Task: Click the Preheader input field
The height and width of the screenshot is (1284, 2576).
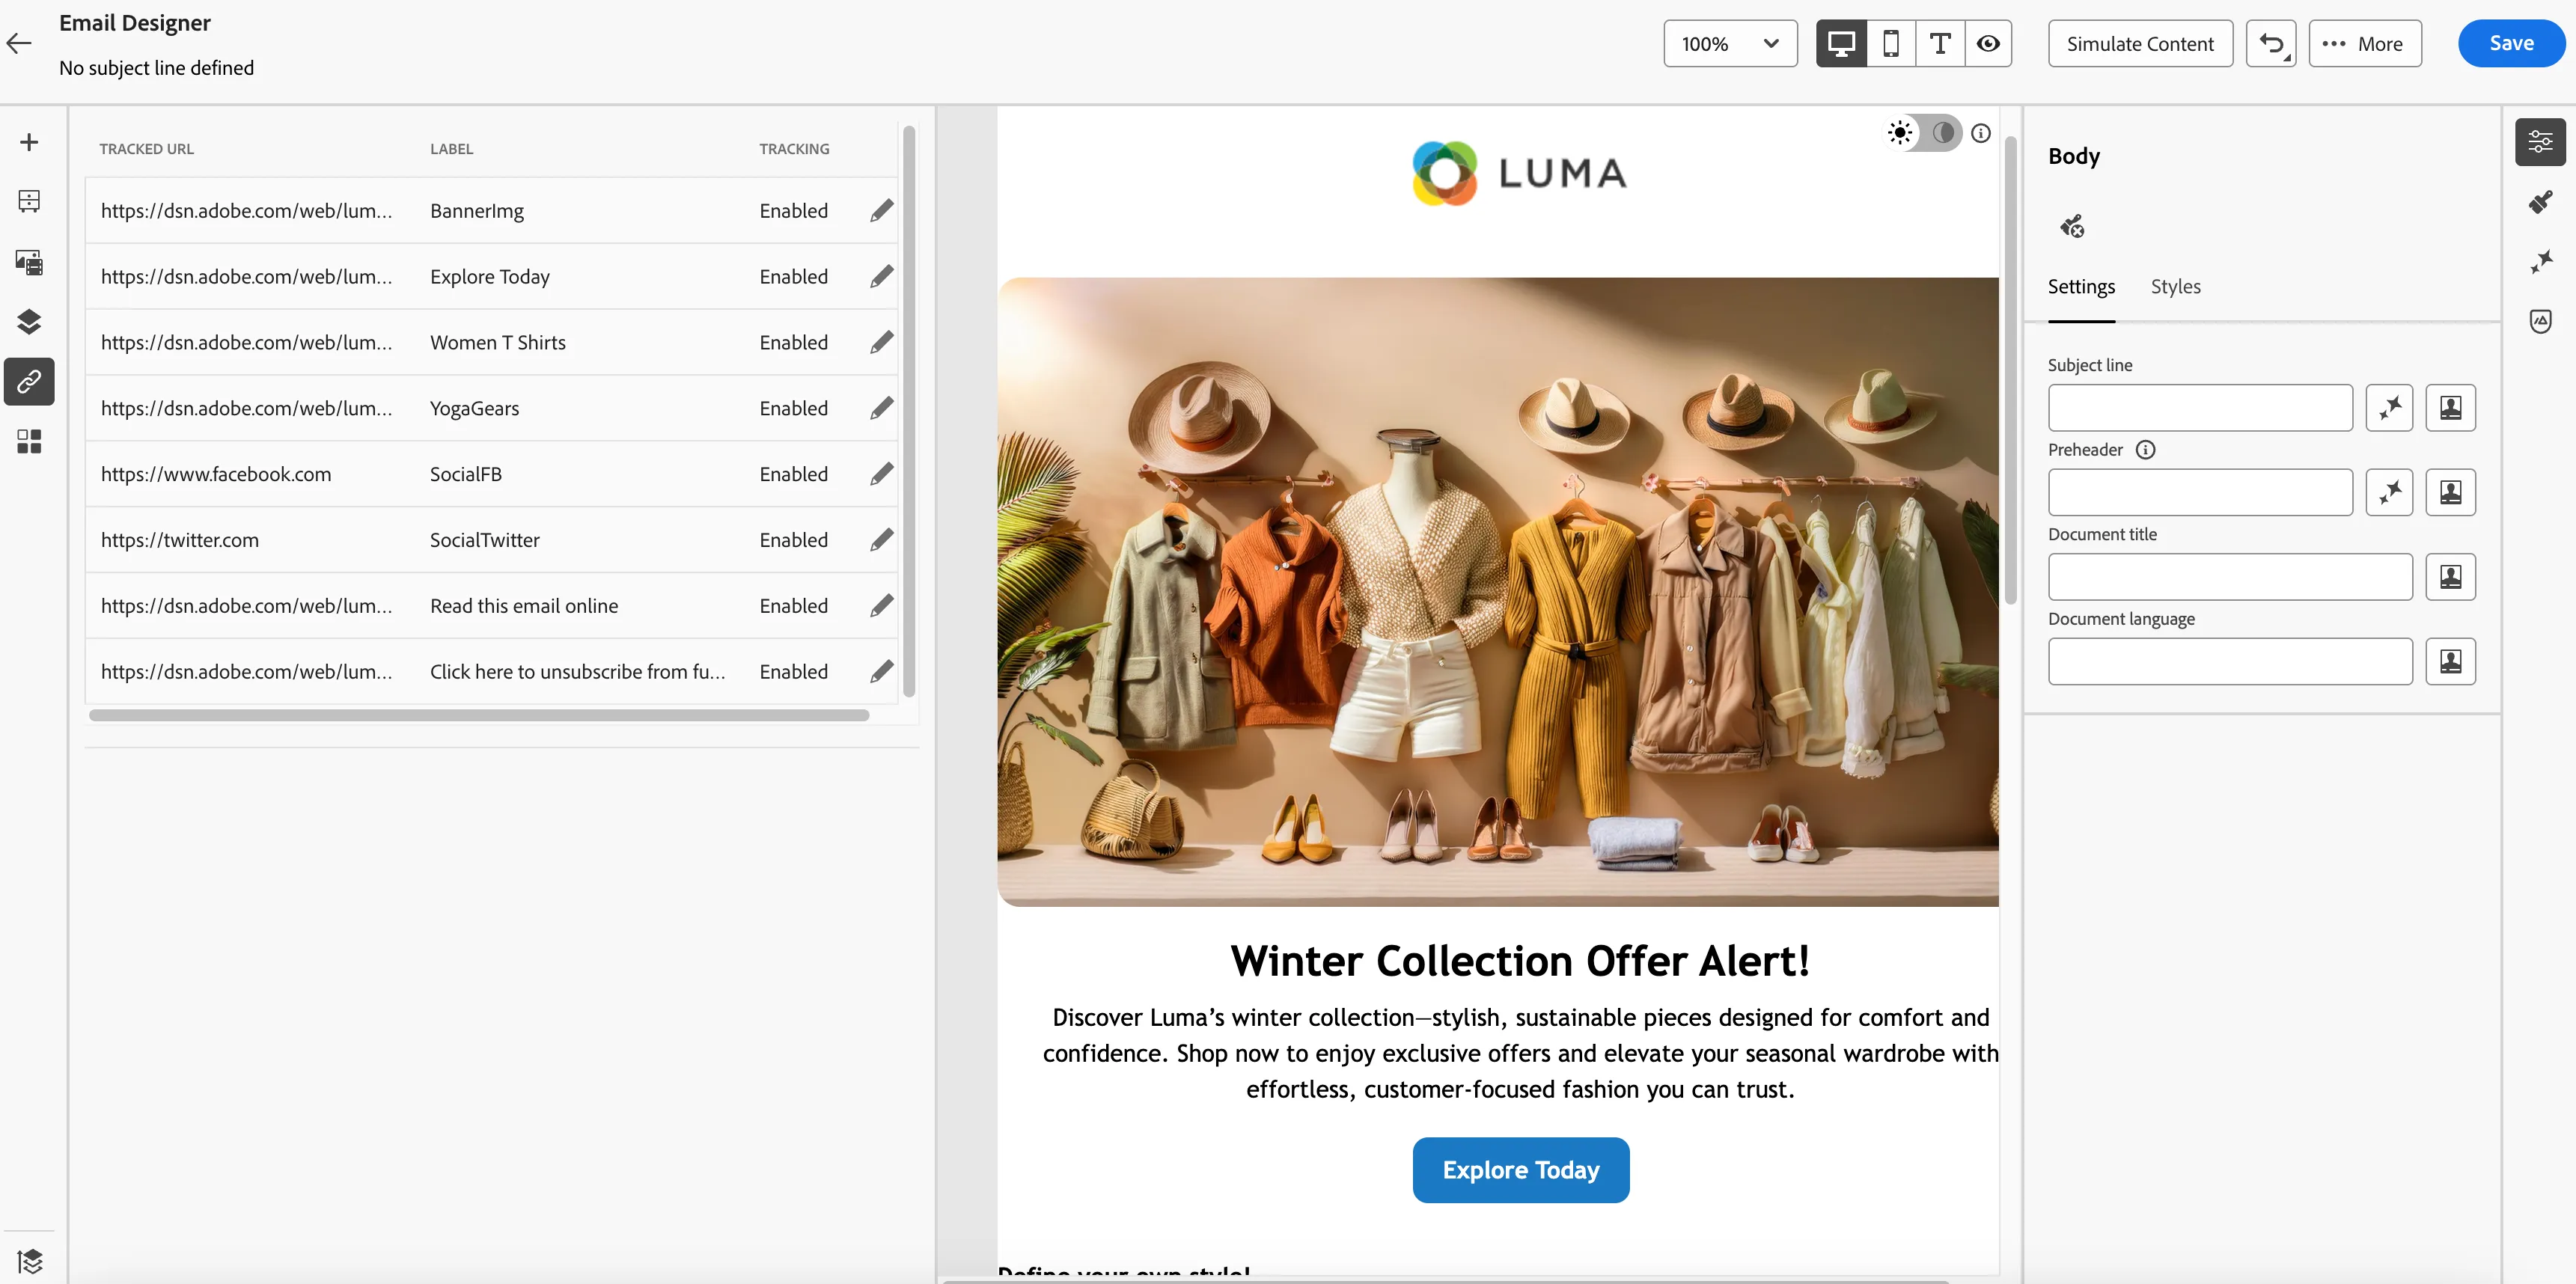Action: 2200,493
